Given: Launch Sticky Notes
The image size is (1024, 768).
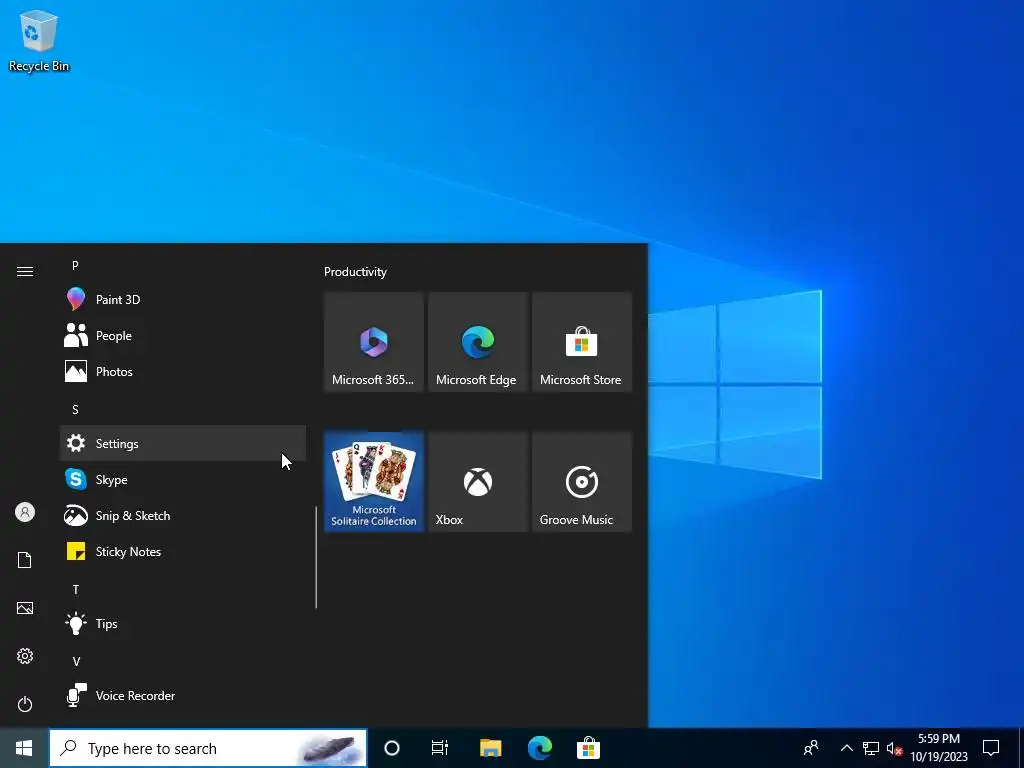Looking at the screenshot, I should (x=183, y=551).
